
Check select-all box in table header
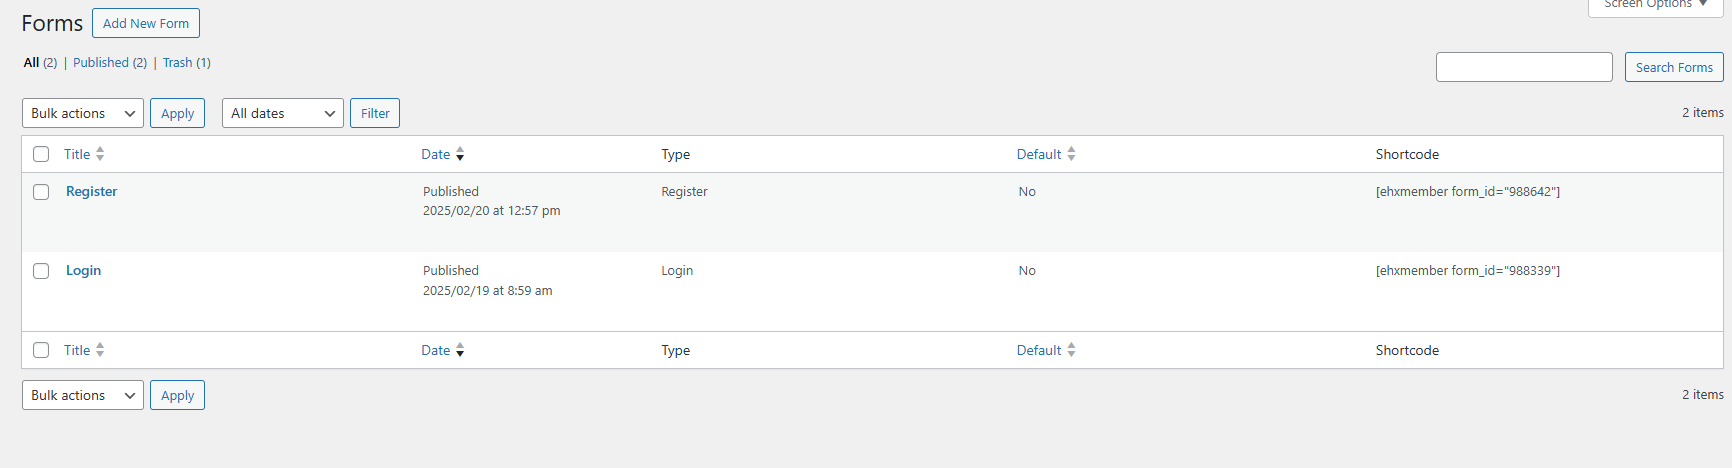point(41,154)
